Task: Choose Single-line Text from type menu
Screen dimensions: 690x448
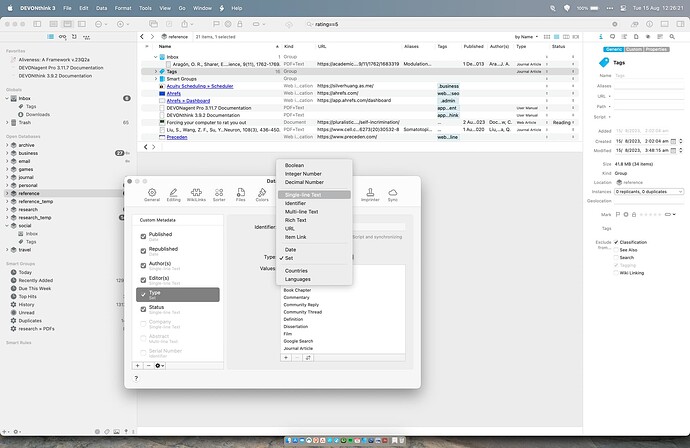Action: tap(314, 195)
